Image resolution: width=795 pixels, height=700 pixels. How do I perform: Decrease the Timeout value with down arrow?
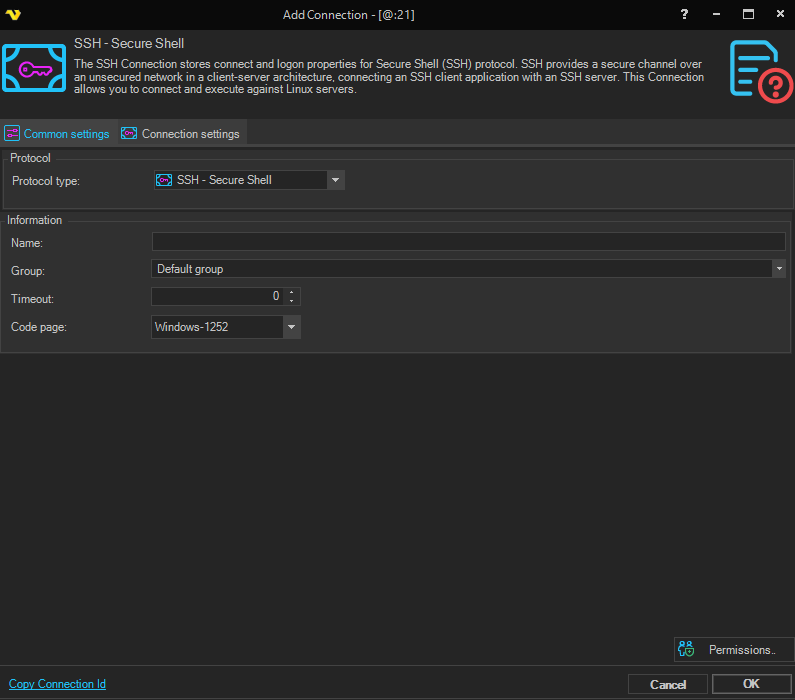(x=291, y=301)
